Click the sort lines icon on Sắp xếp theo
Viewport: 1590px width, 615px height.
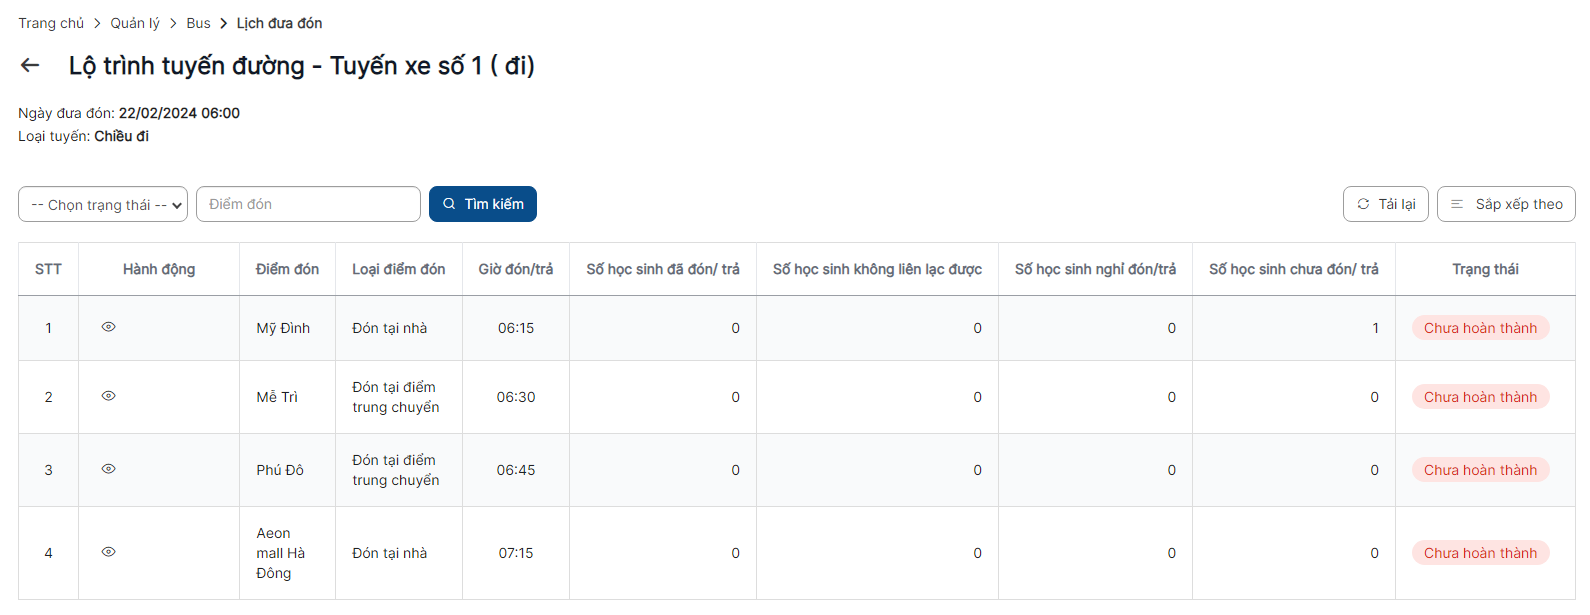tap(1457, 204)
